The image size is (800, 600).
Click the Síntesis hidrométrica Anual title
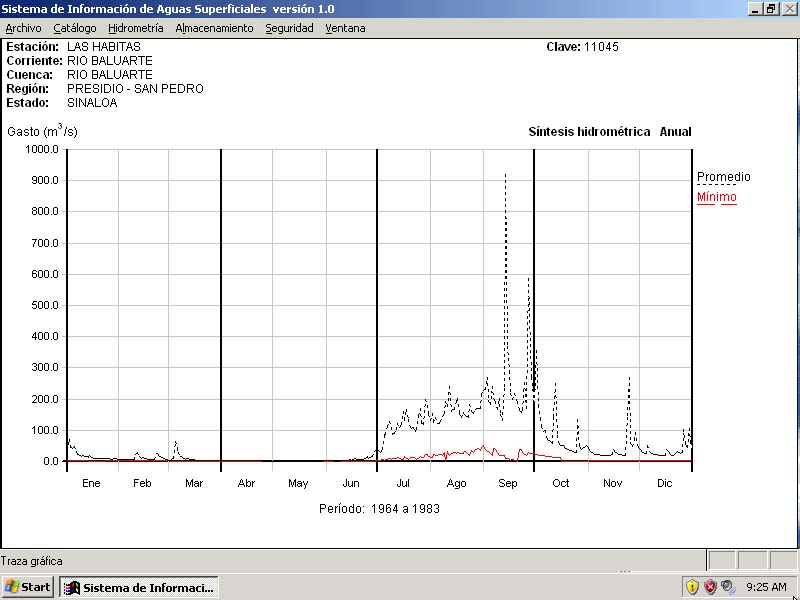(x=609, y=132)
